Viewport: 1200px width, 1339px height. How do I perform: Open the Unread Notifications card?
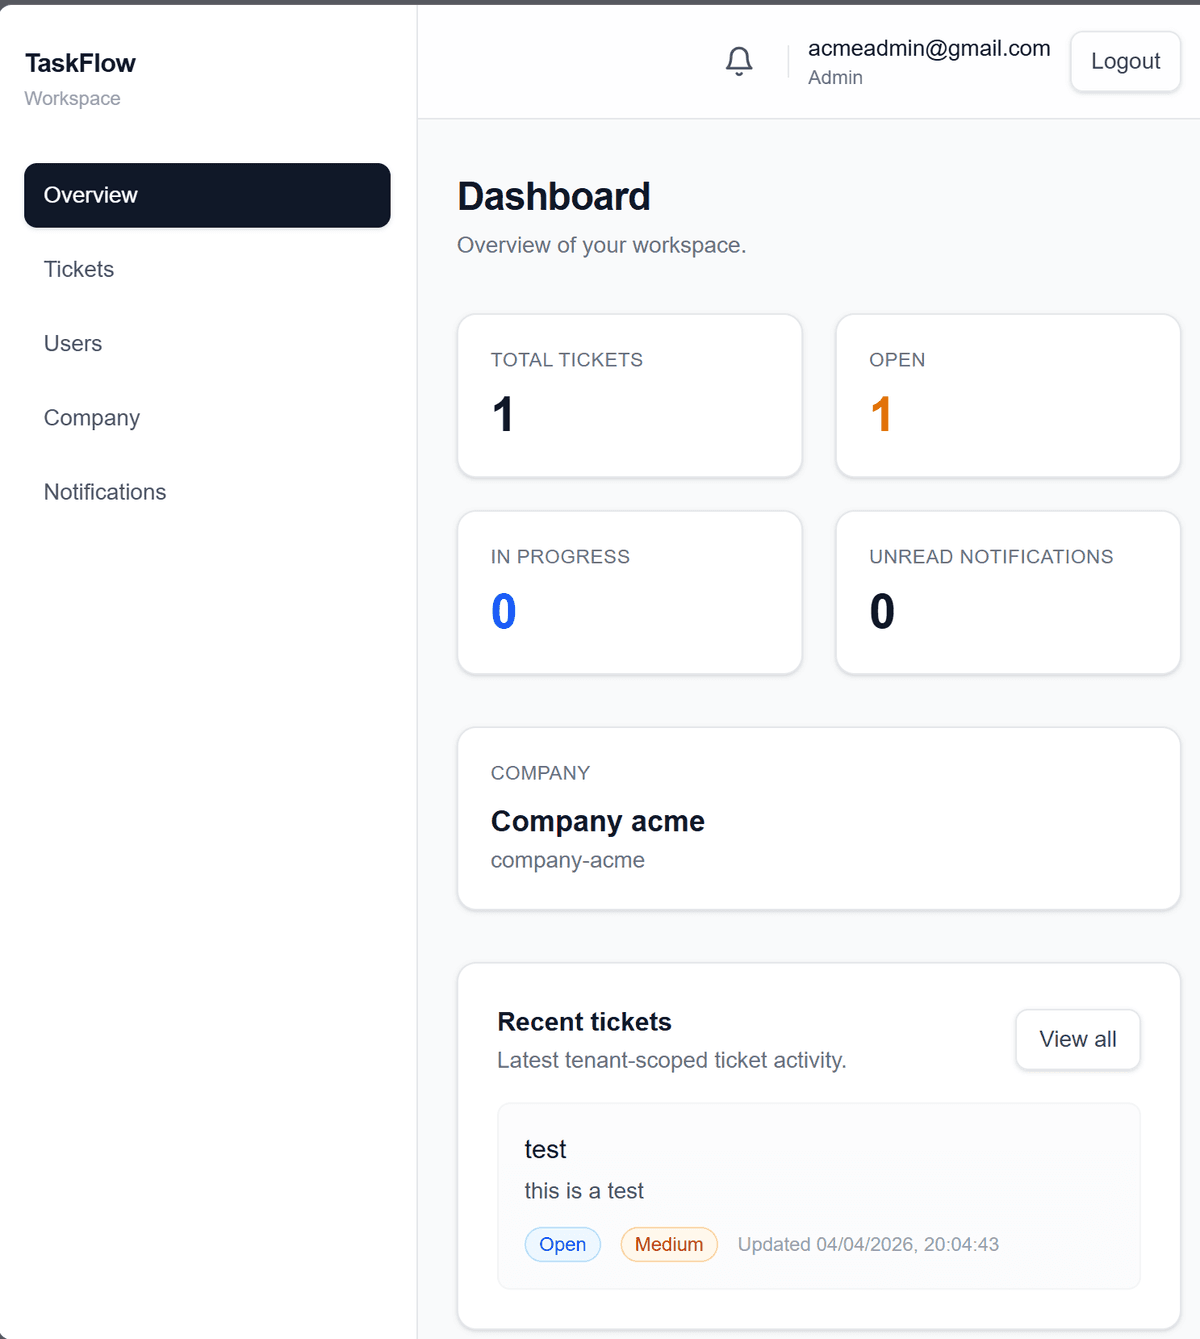1007,592
